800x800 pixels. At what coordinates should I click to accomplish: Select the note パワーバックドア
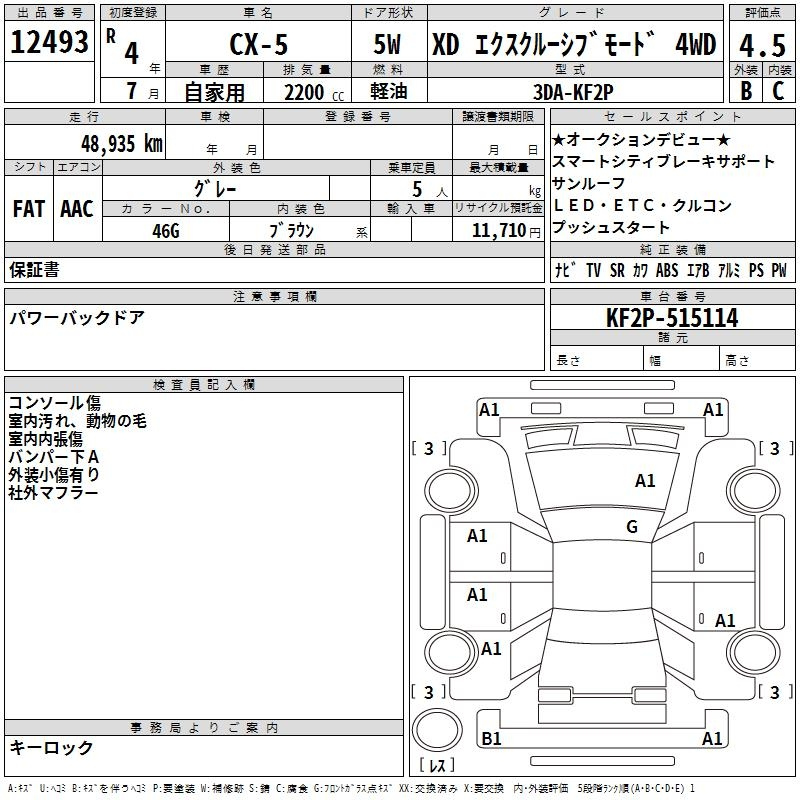(77, 318)
